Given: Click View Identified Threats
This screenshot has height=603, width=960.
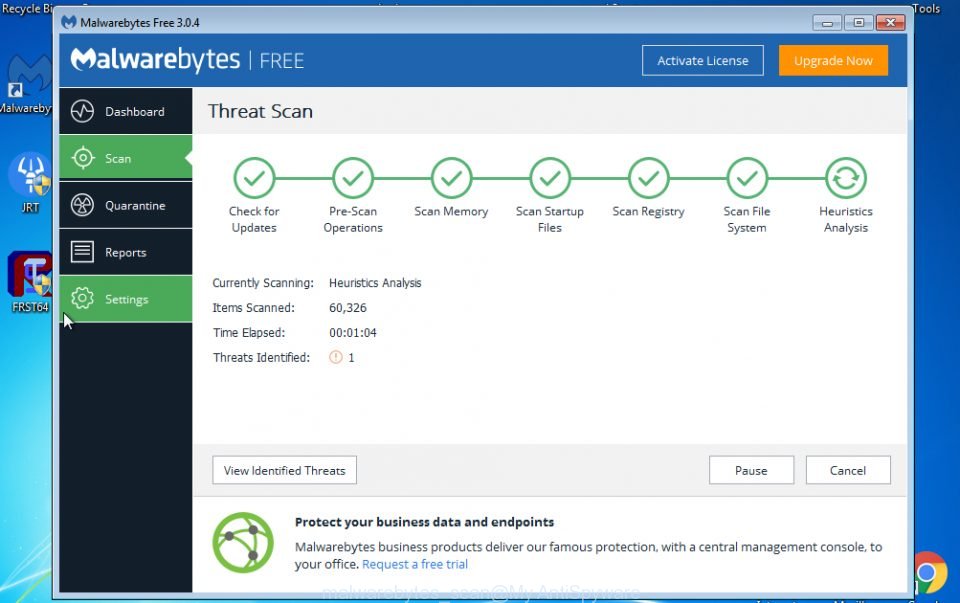Looking at the screenshot, I should coord(284,470).
